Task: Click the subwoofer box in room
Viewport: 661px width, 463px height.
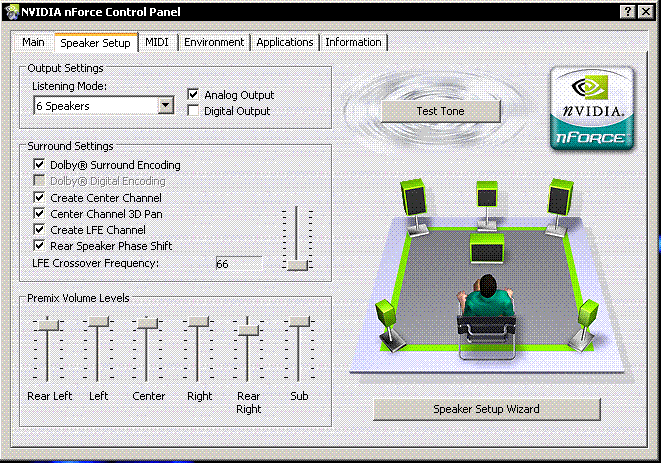Action: [487, 247]
